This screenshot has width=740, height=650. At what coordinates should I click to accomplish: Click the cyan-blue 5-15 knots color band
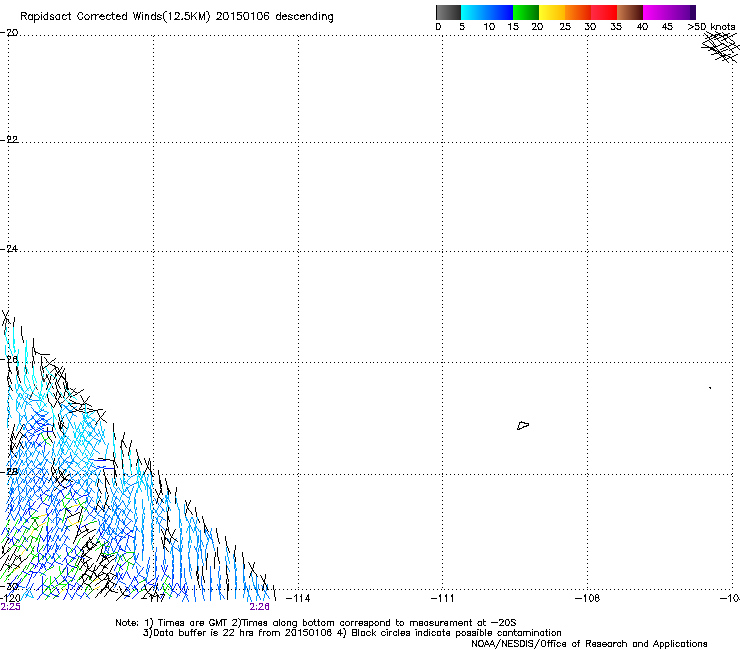click(x=487, y=12)
